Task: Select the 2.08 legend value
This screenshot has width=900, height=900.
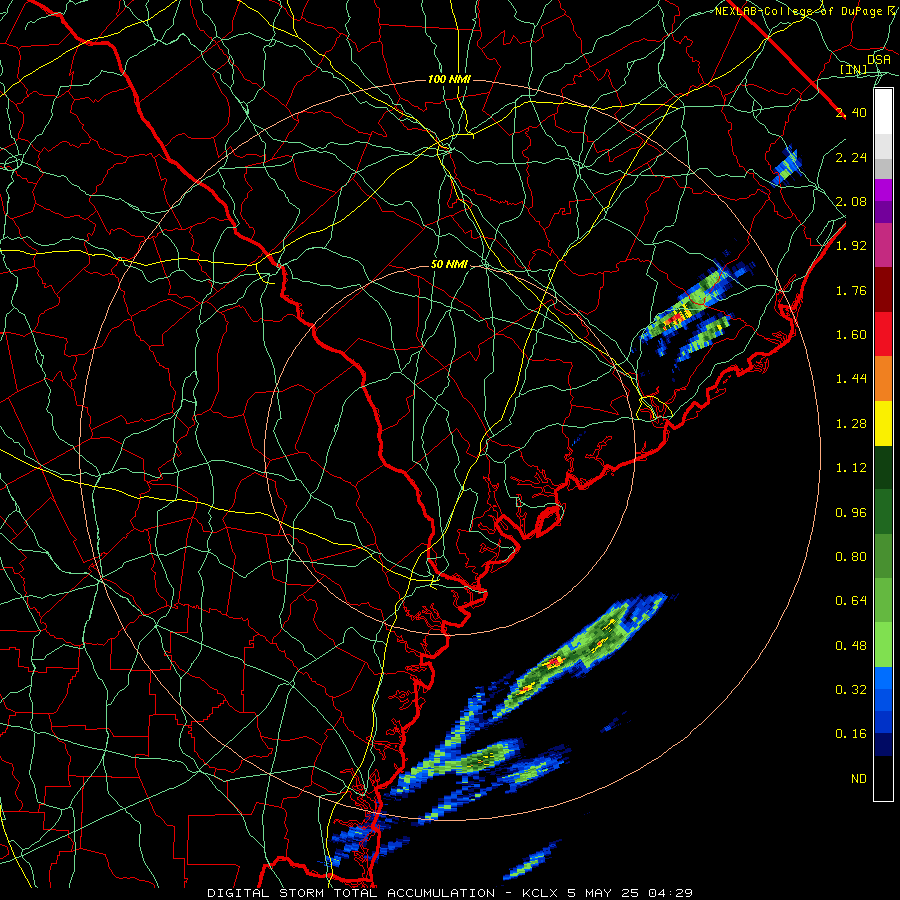Action: click(851, 201)
